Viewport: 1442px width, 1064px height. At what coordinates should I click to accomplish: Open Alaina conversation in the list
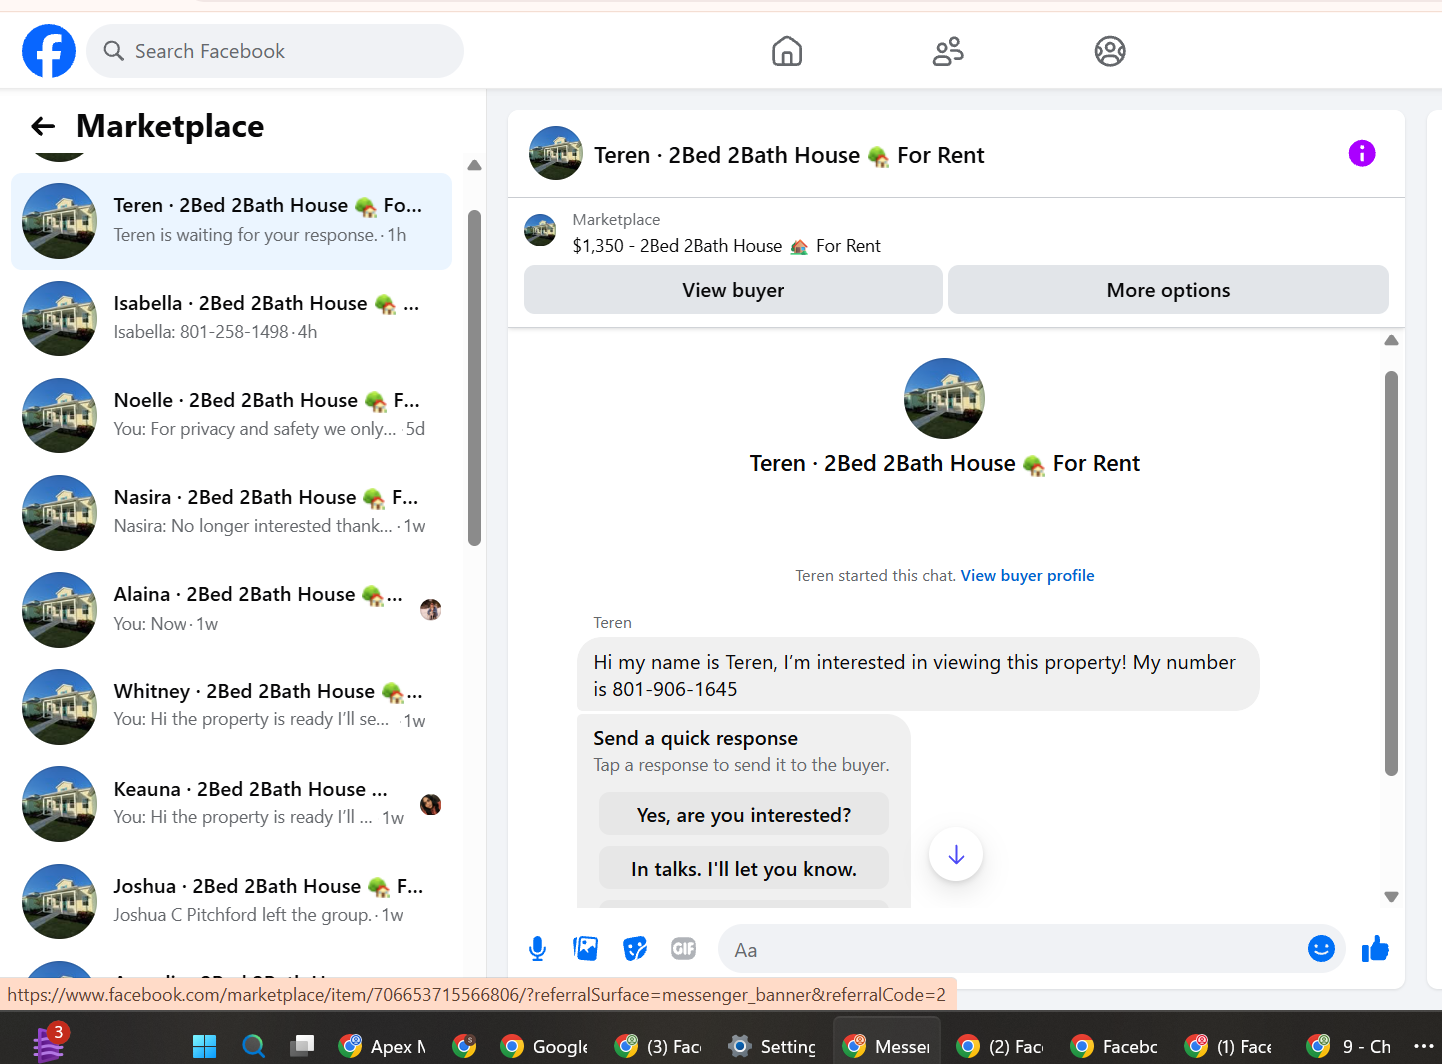(x=231, y=609)
